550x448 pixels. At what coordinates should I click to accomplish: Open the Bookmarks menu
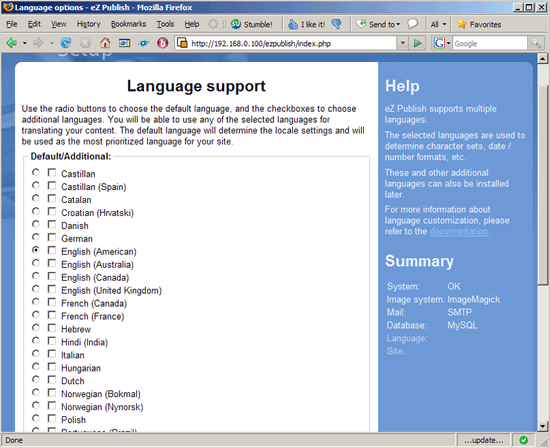[x=128, y=24]
